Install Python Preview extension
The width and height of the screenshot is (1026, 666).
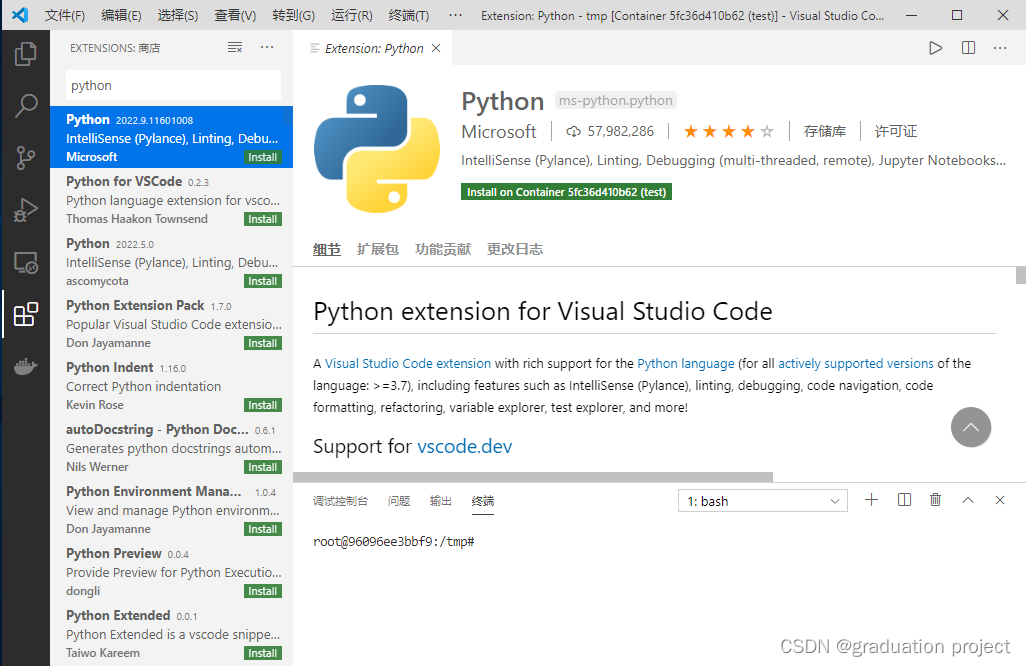click(262, 591)
